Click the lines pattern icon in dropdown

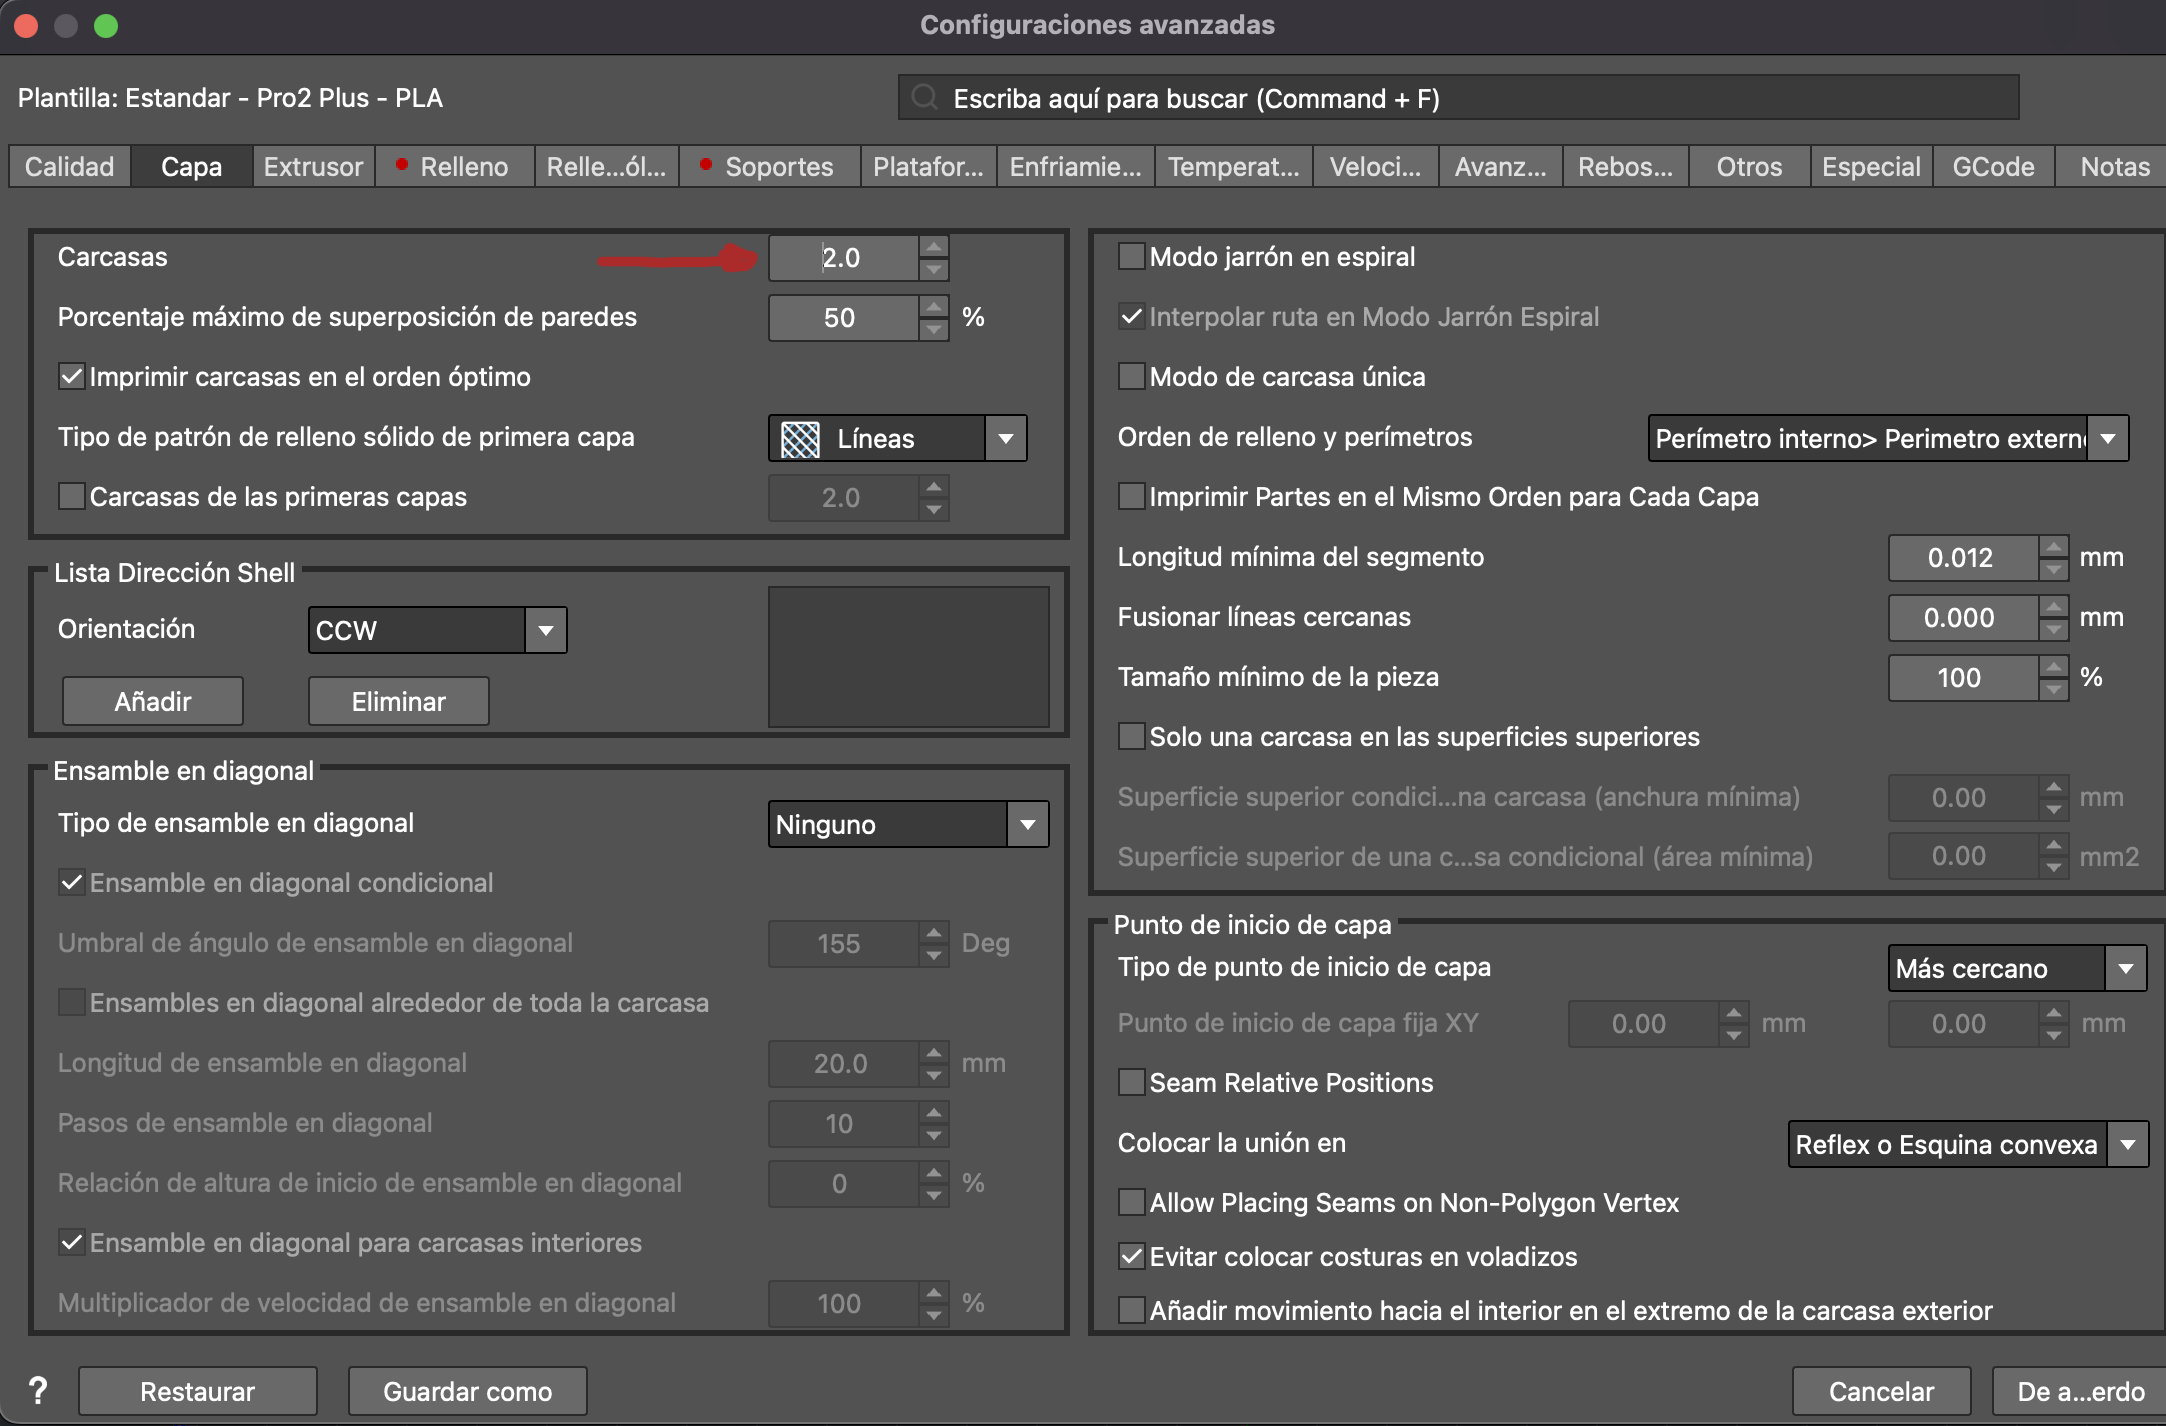(x=800, y=438)
